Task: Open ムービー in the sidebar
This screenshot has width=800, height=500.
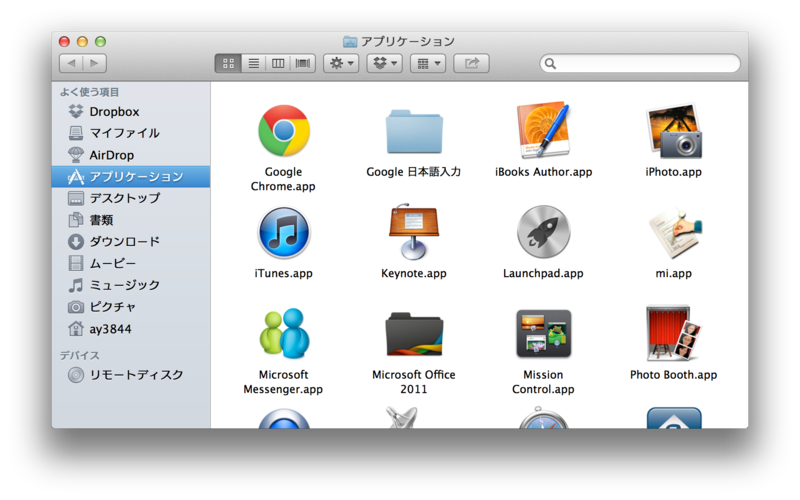Action: 131,263
